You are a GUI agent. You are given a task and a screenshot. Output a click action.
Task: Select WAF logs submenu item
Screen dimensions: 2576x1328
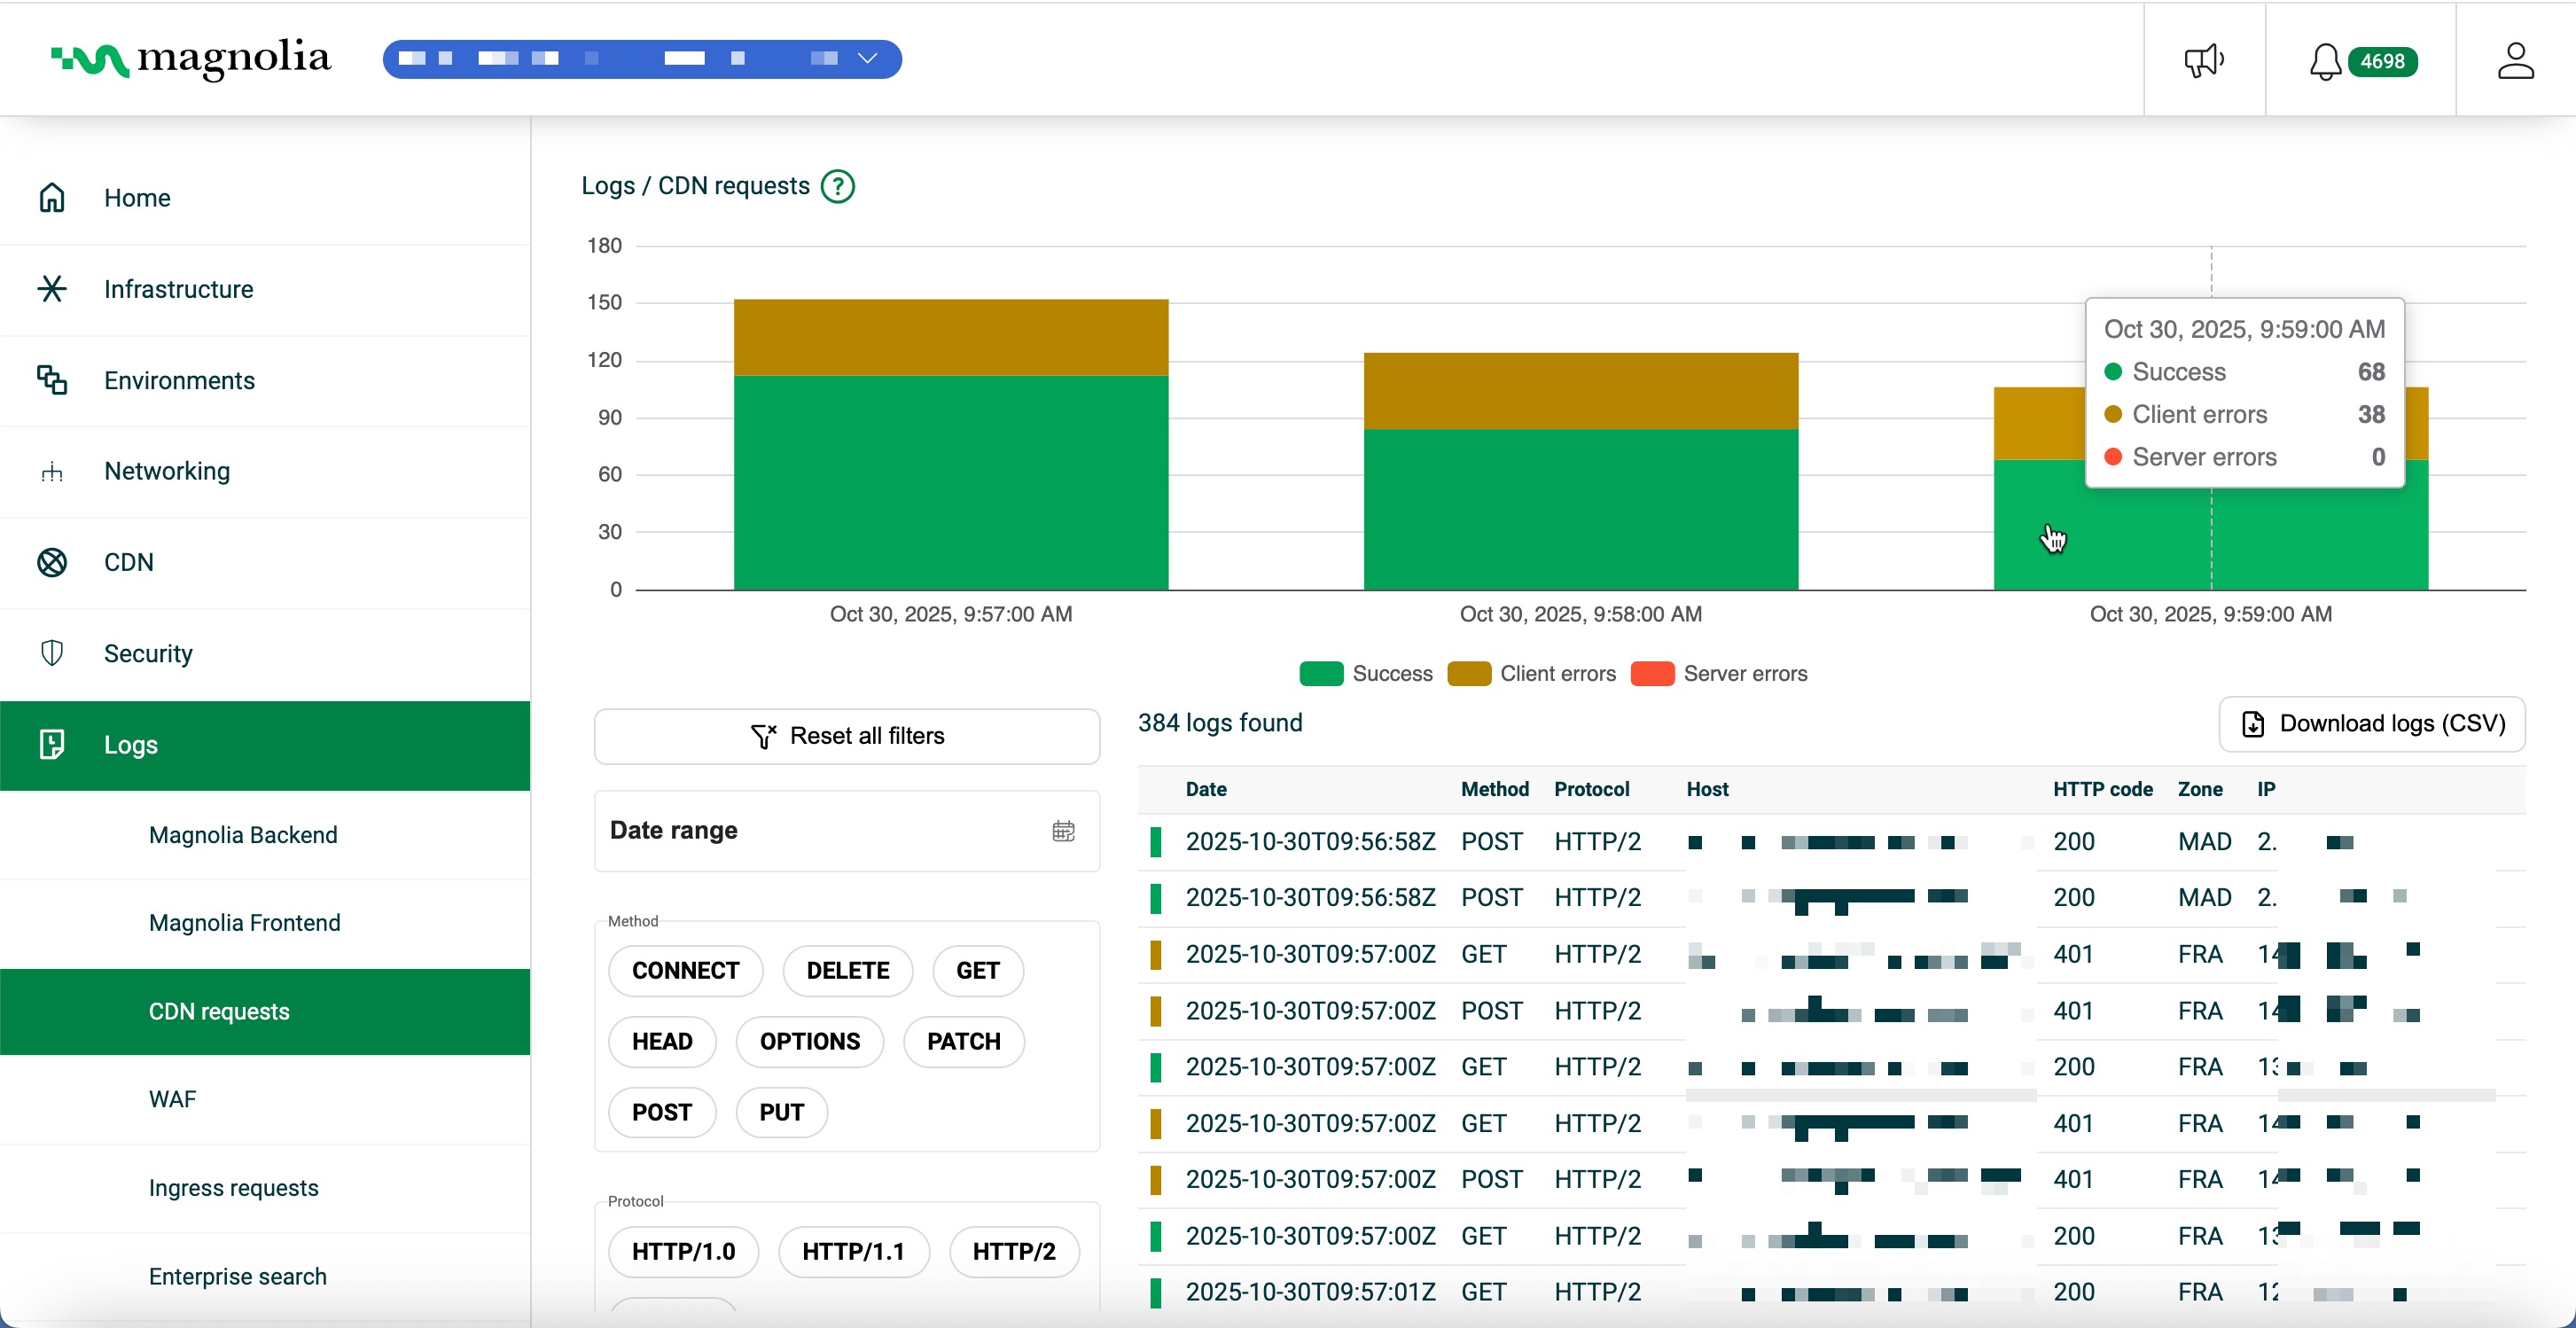(x=265, y=1100)
